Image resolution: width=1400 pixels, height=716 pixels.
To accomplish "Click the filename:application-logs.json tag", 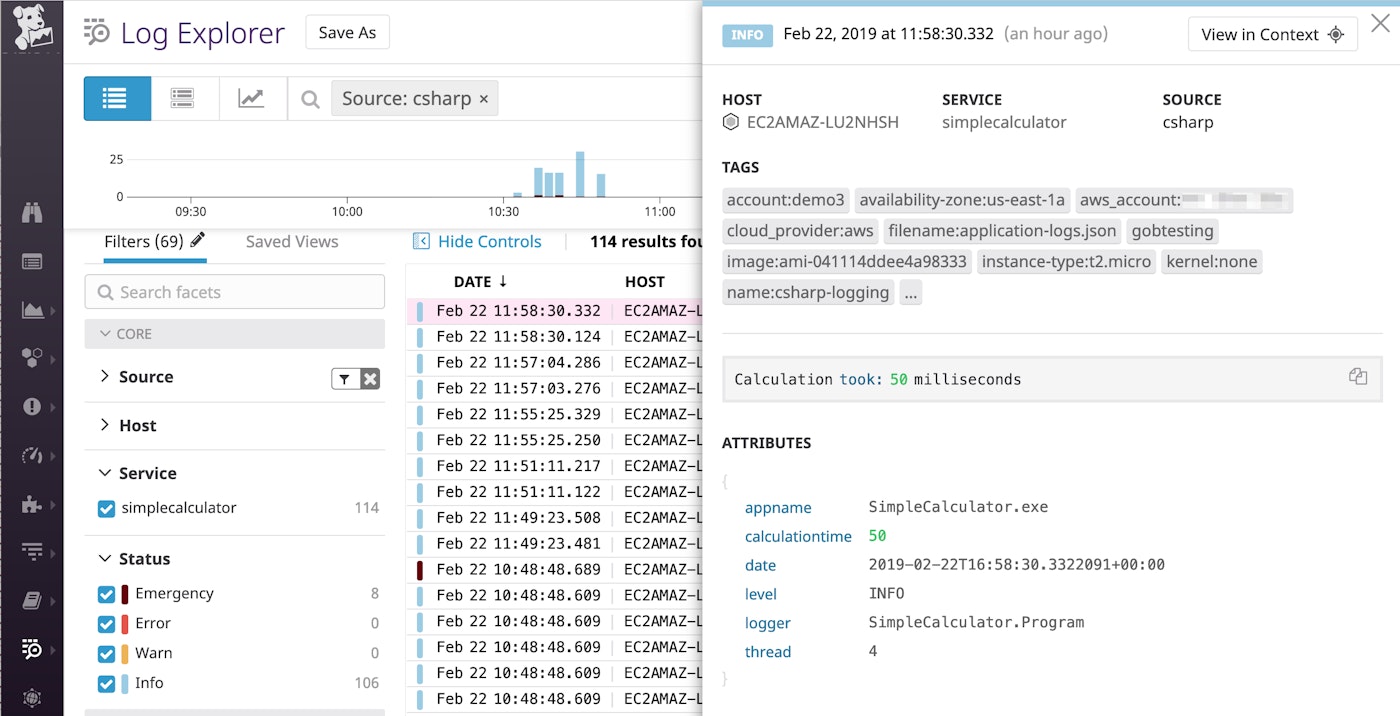I will coord(1002,231).
